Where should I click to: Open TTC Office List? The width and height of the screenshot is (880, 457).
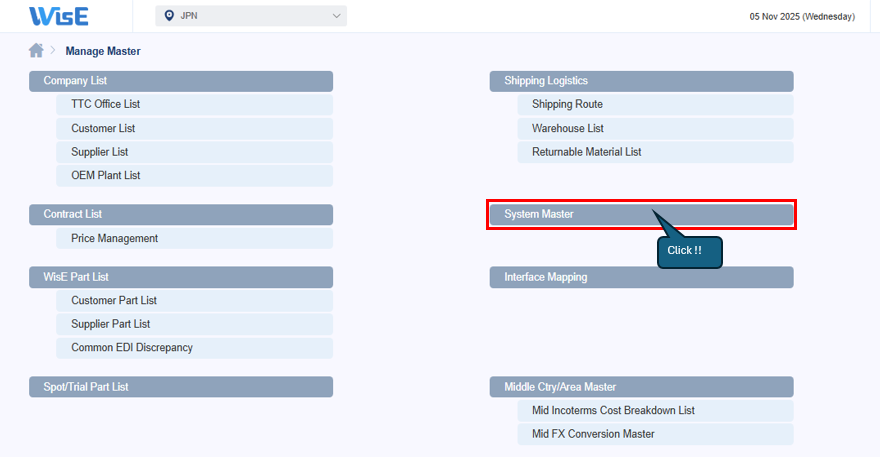pos(105,104)
